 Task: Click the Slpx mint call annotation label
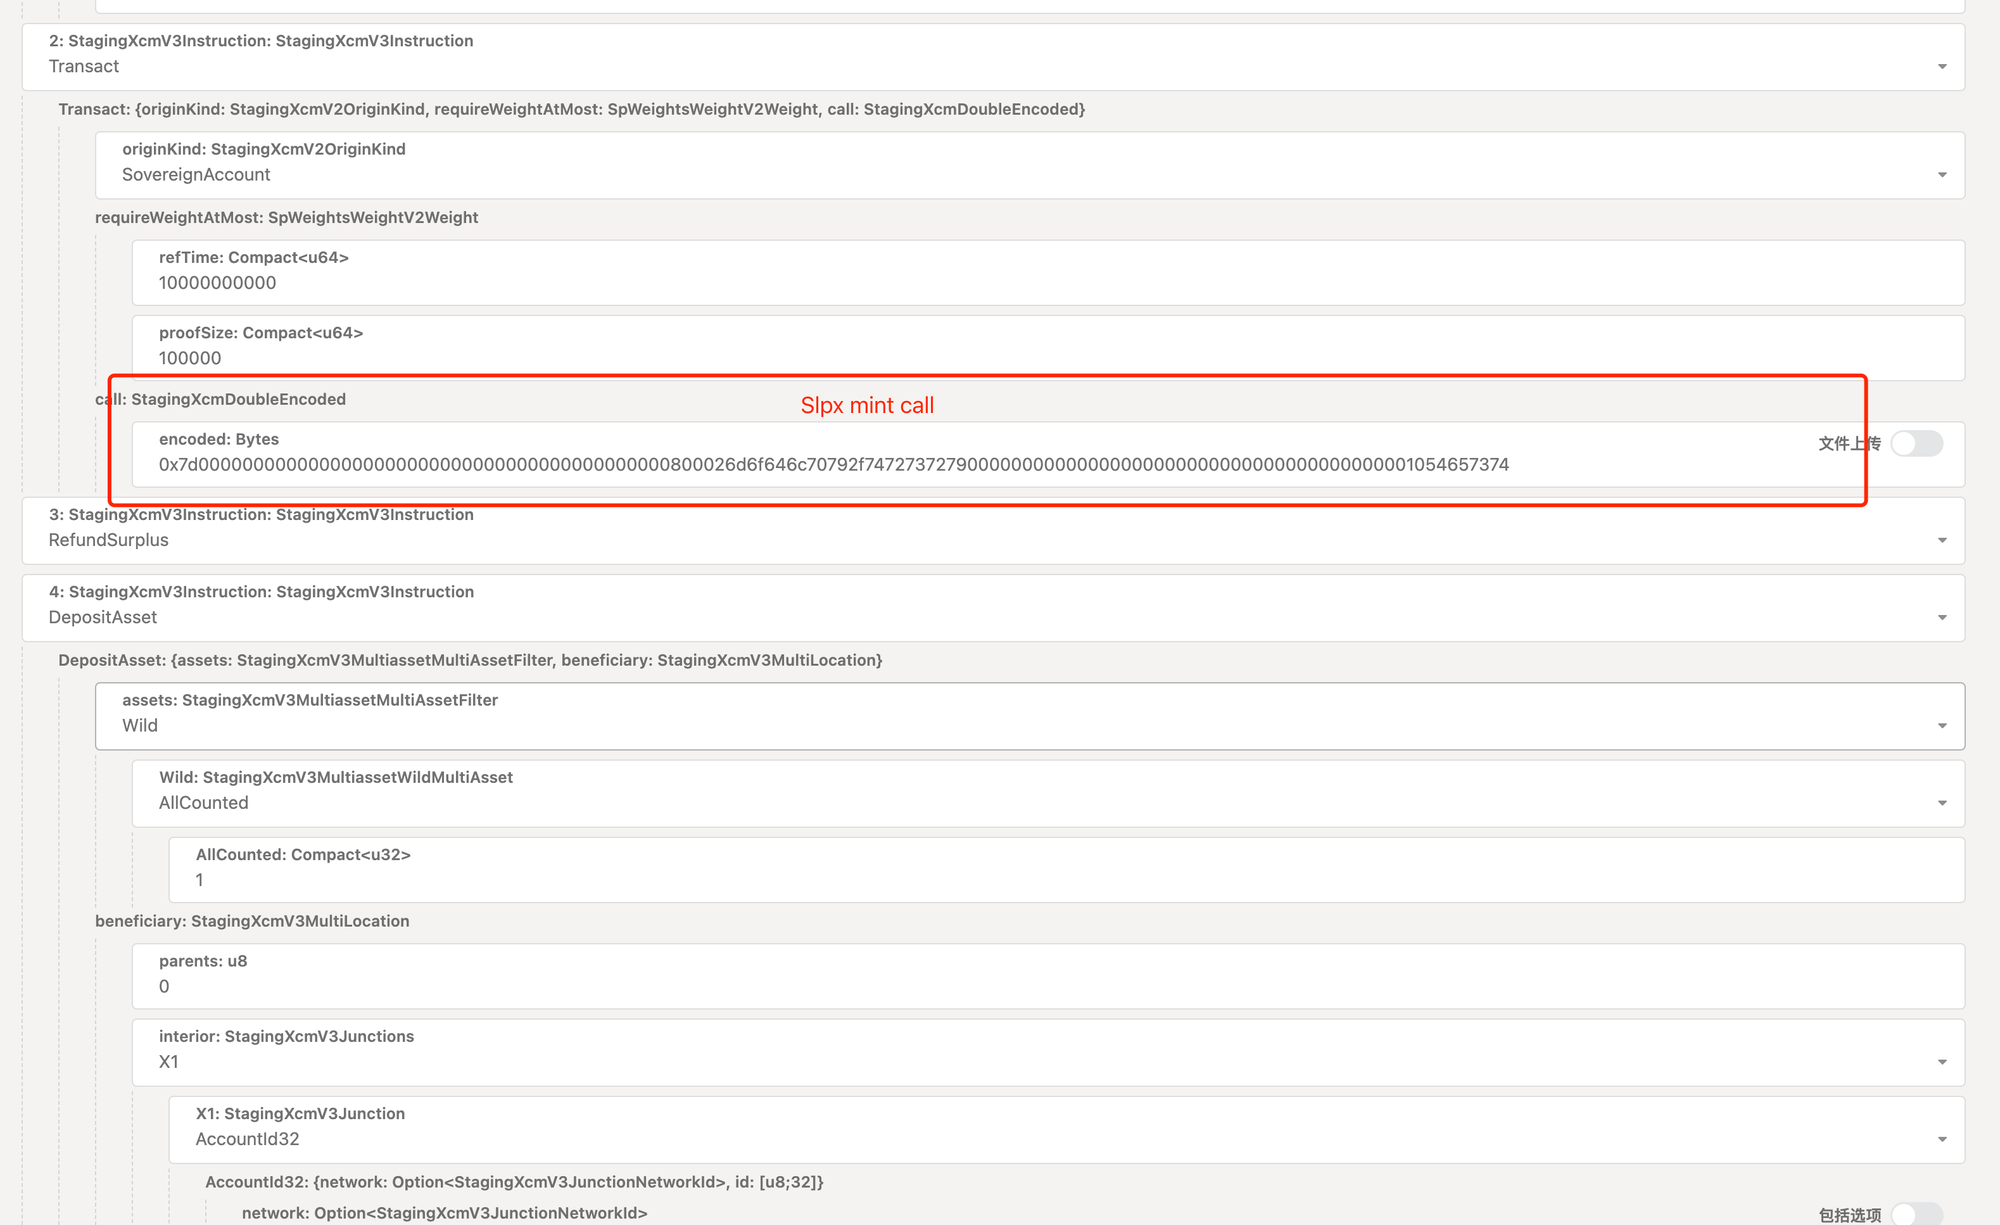coord(867,405)
